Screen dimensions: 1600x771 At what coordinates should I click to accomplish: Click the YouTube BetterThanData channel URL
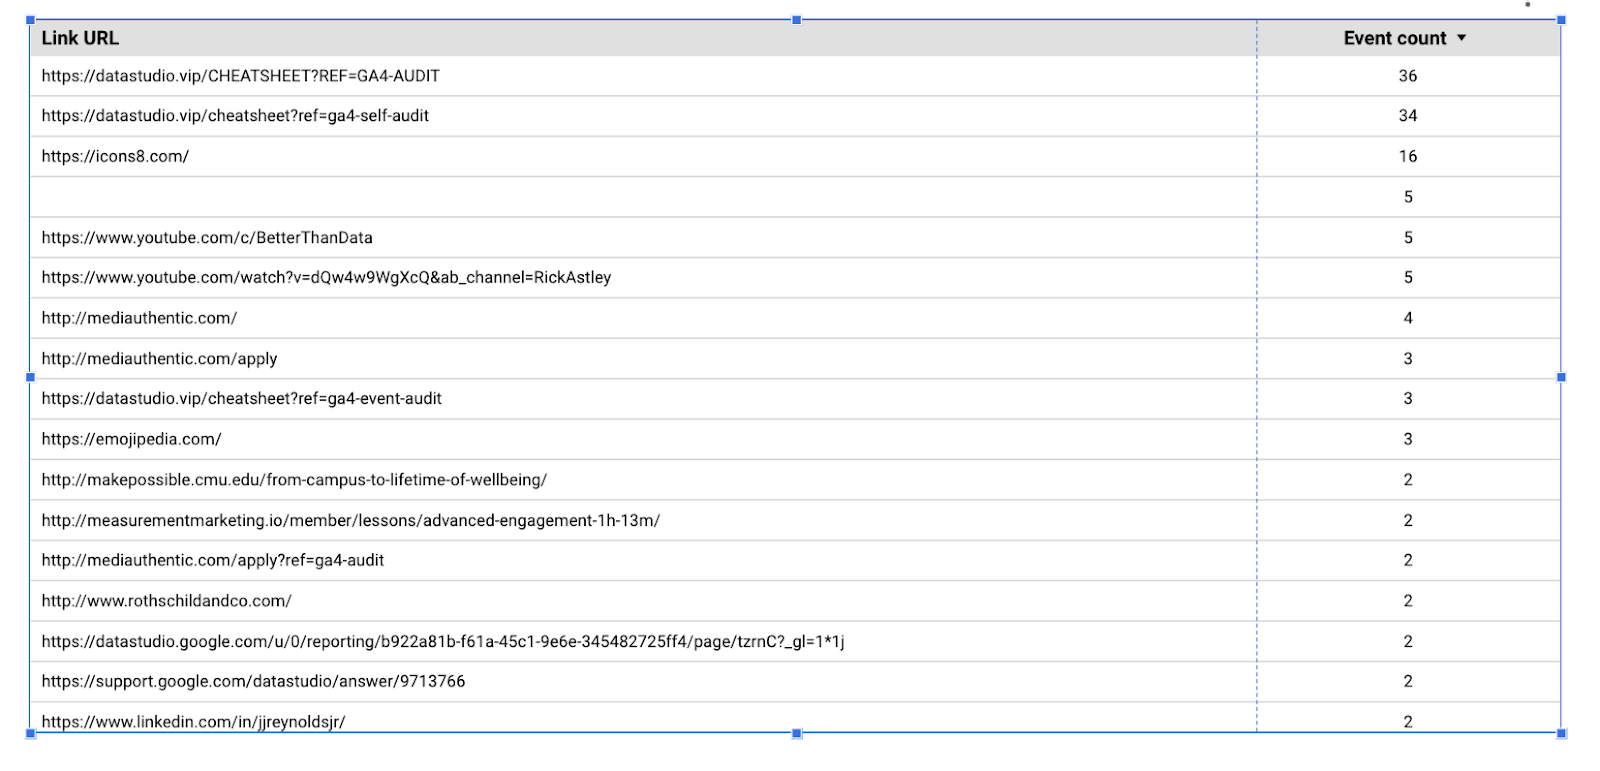coord(207,238)
